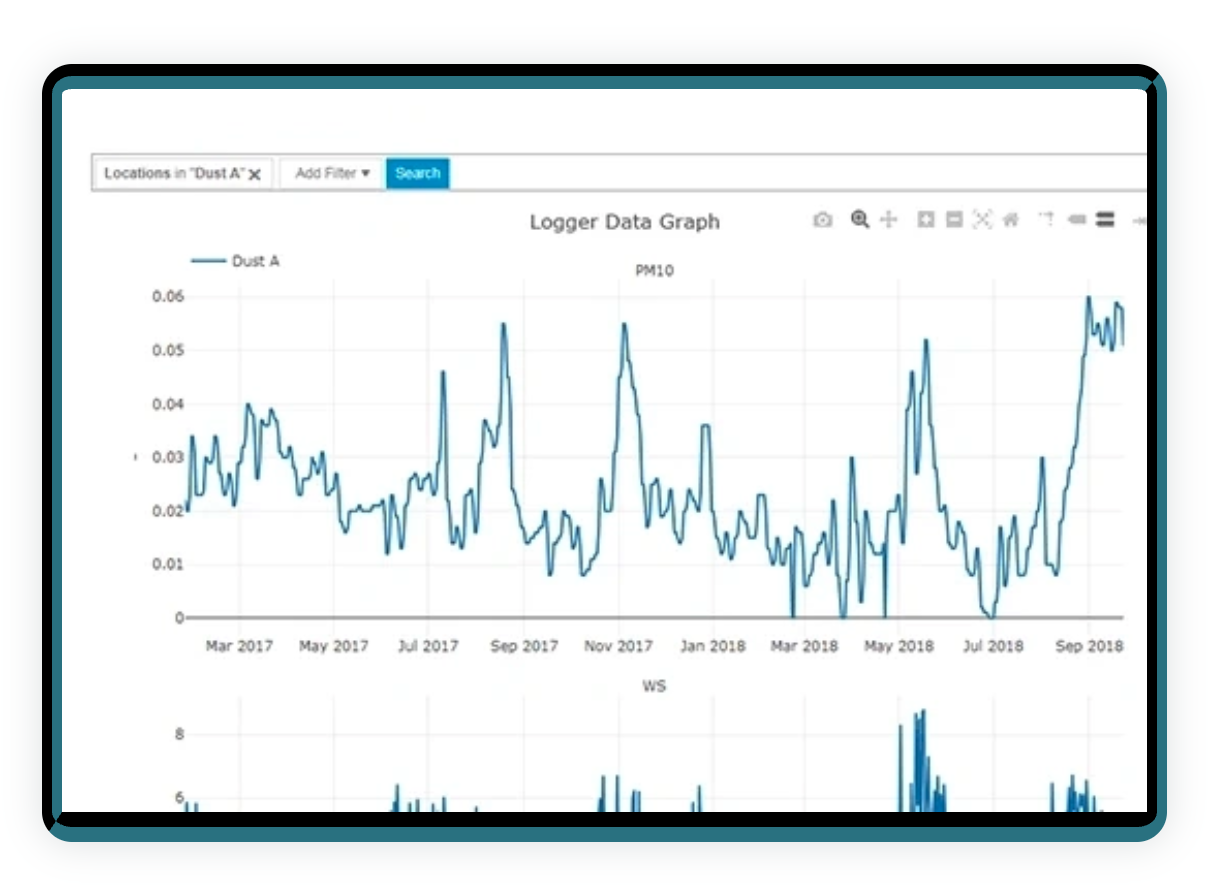The image size is (1214, 894).
Task: Click the Mar 2017 axis label
Action: tap(238, 646)
